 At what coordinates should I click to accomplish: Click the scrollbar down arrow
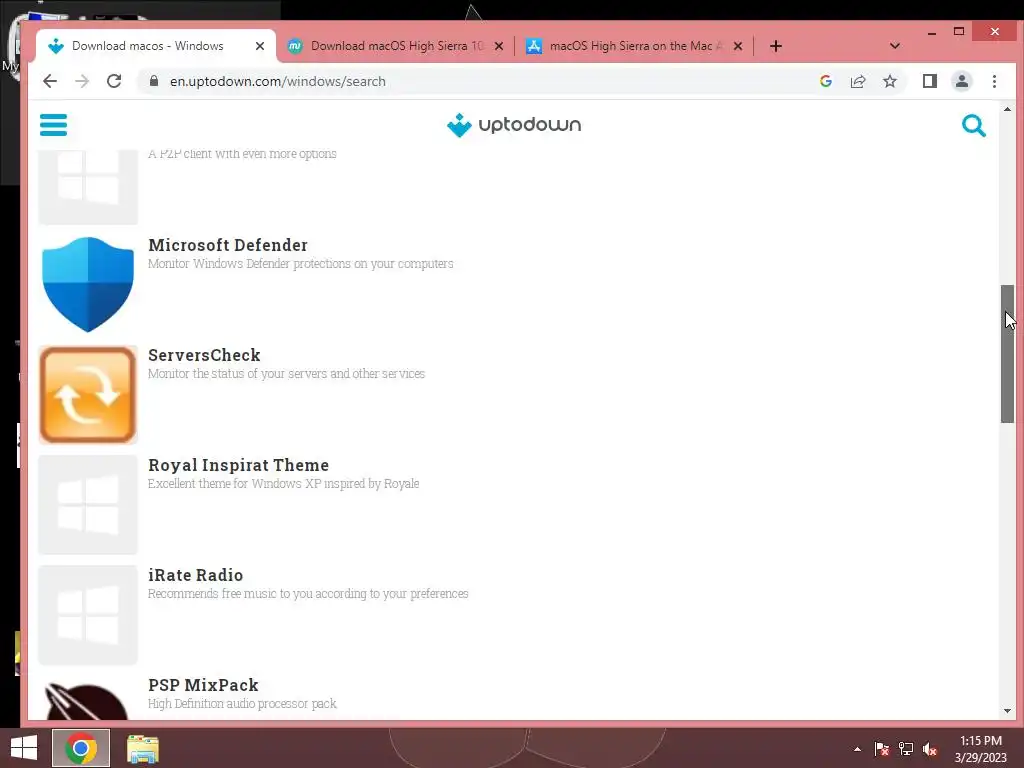(1007, 711)
